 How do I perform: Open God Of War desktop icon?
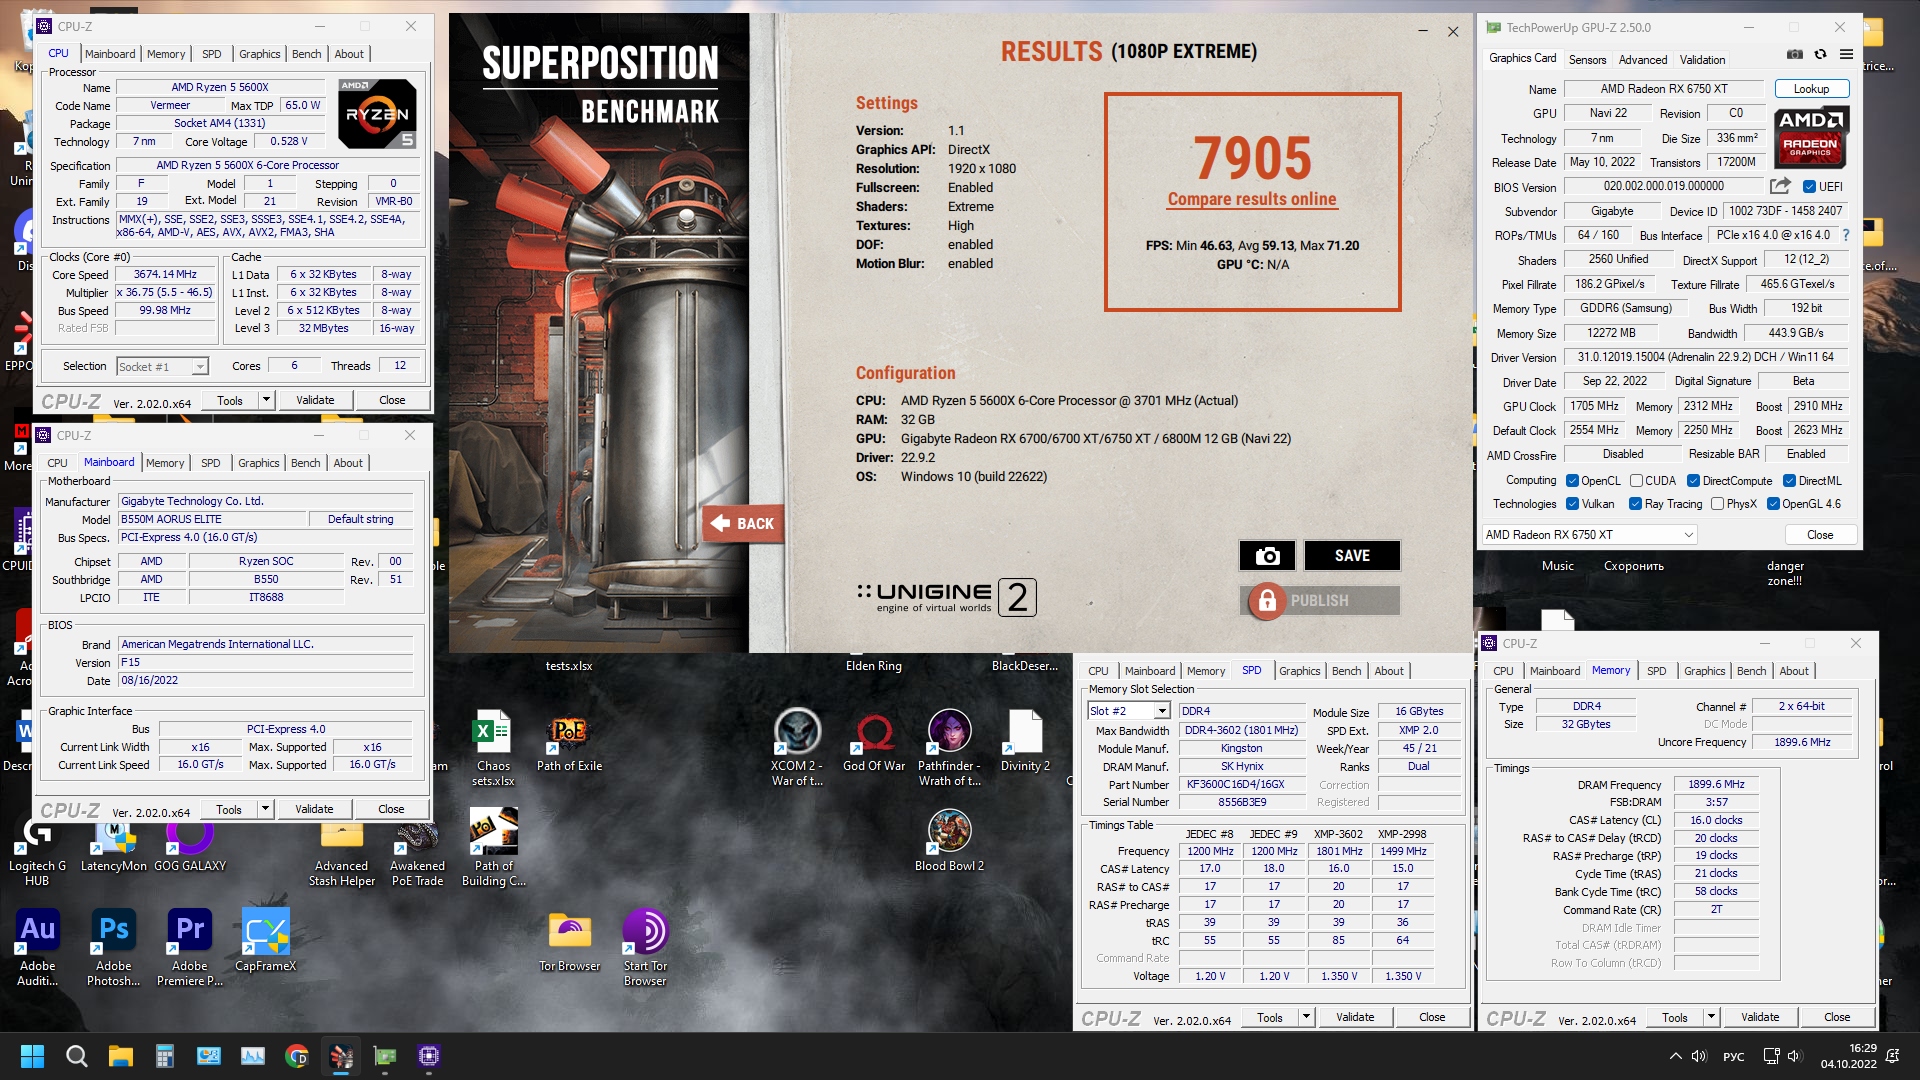[874, 742]
